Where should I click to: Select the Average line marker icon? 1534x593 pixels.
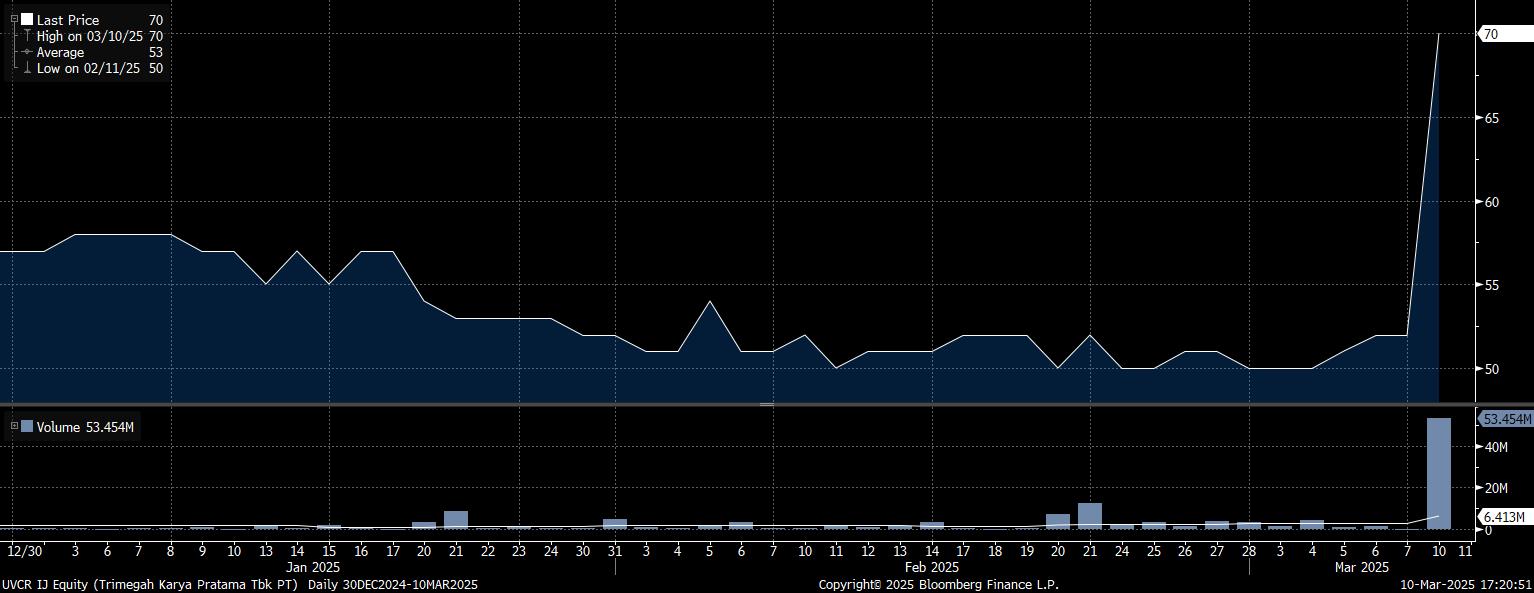coord(26,52)
